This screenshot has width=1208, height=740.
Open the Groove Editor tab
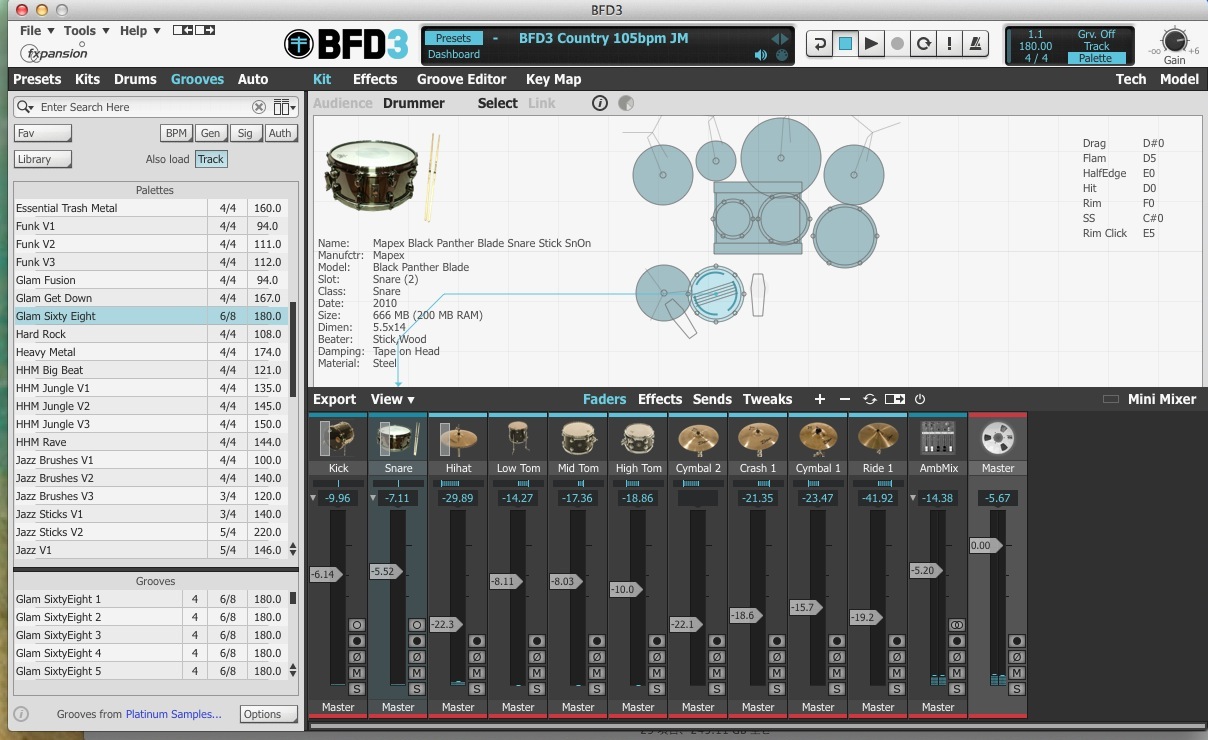tap(461, 79)
